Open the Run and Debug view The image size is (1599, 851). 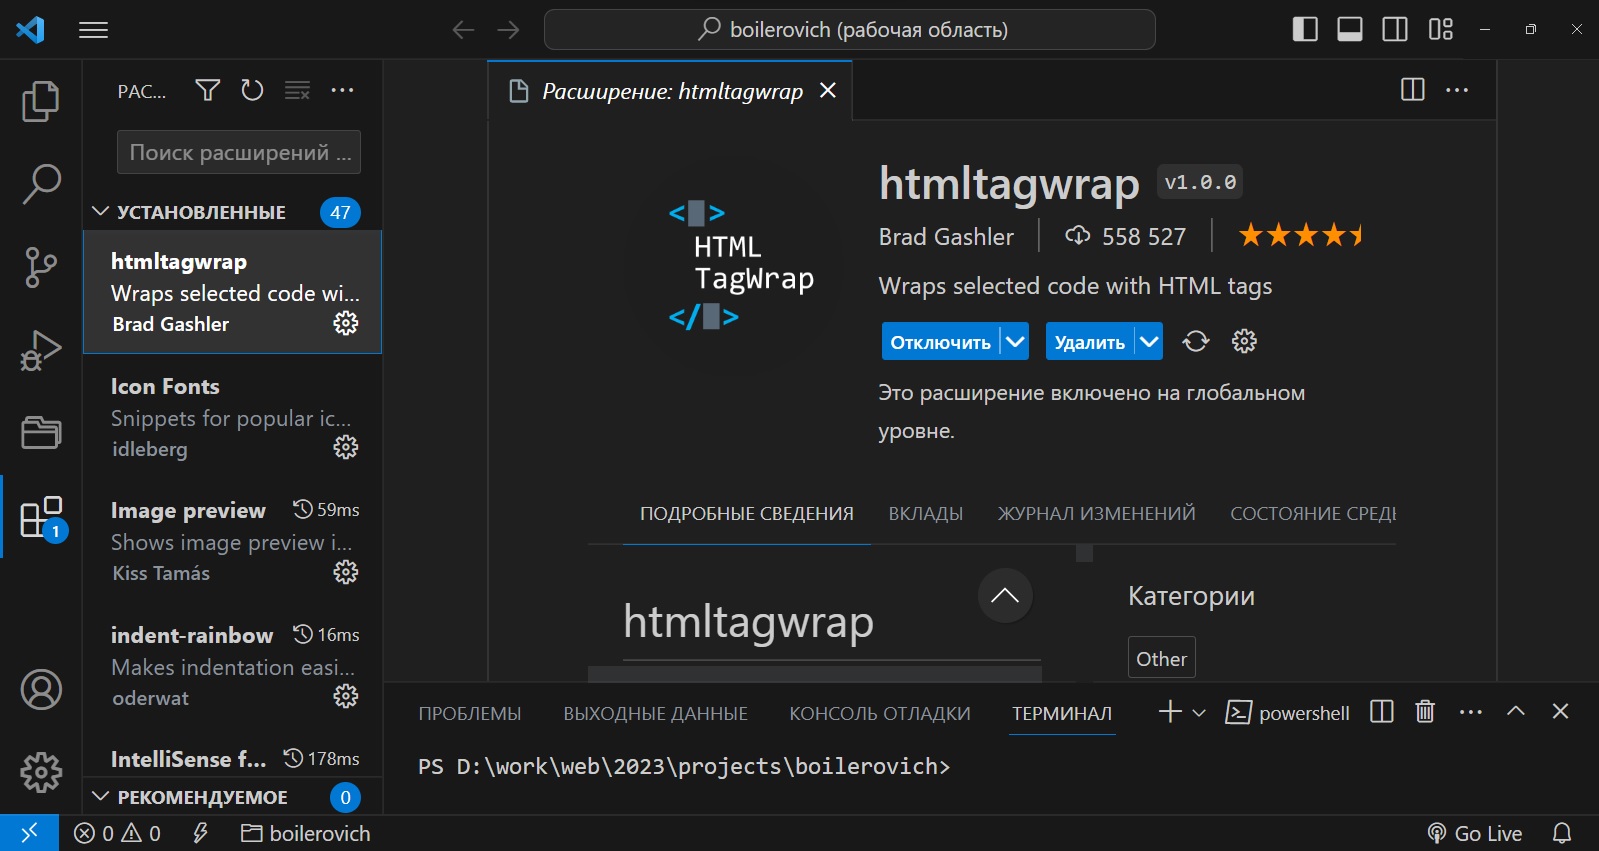(41, 350)
